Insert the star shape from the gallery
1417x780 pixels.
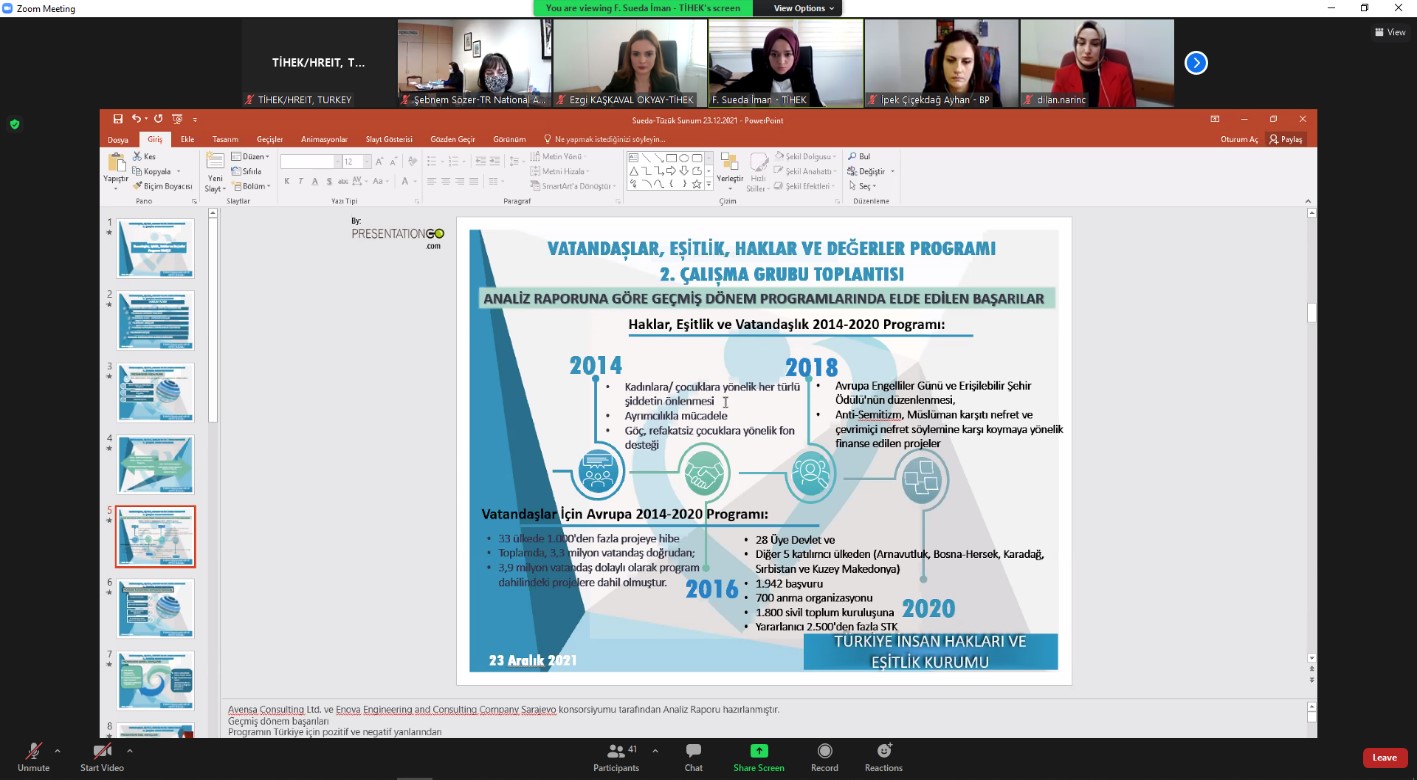(x=697, y=184)
